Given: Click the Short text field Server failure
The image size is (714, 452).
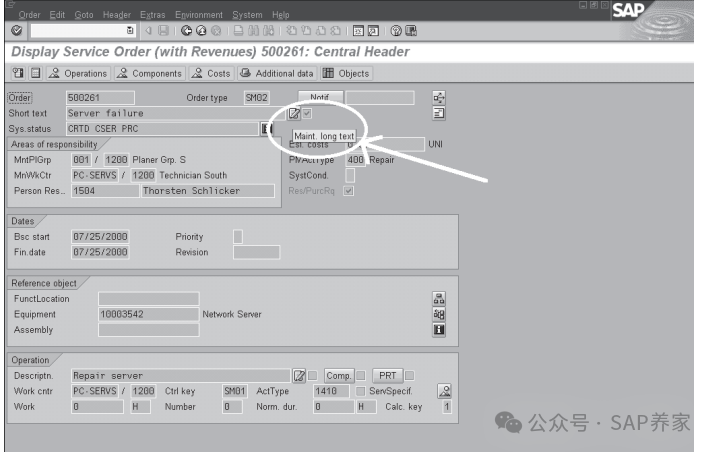Looking at the screenshot, I should 176,113.
